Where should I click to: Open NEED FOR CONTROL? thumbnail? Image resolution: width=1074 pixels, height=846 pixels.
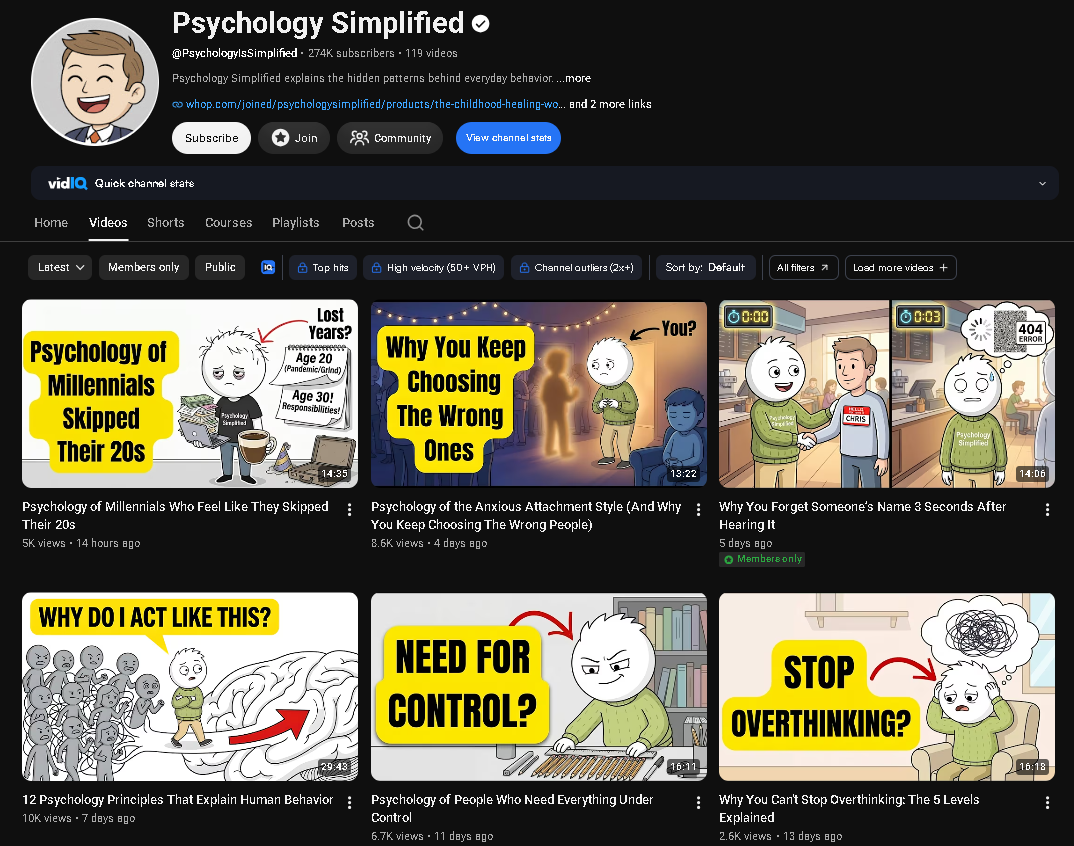(538, 687)
